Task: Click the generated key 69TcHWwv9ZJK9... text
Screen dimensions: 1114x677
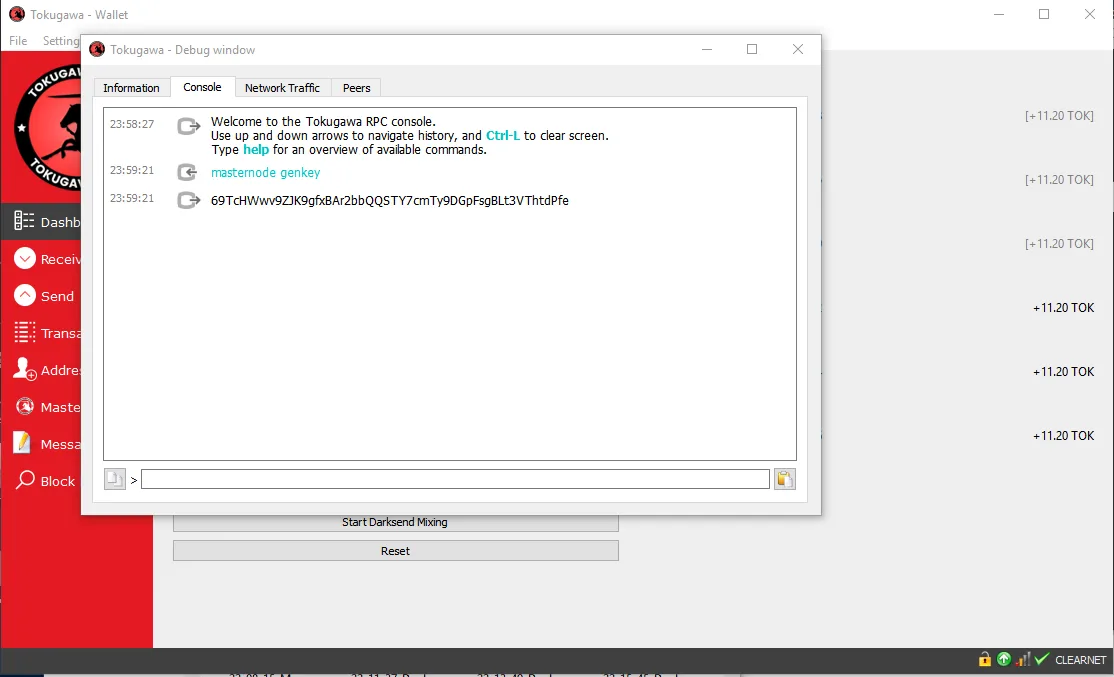Action: pyautogui.click(x=390, y=200)
